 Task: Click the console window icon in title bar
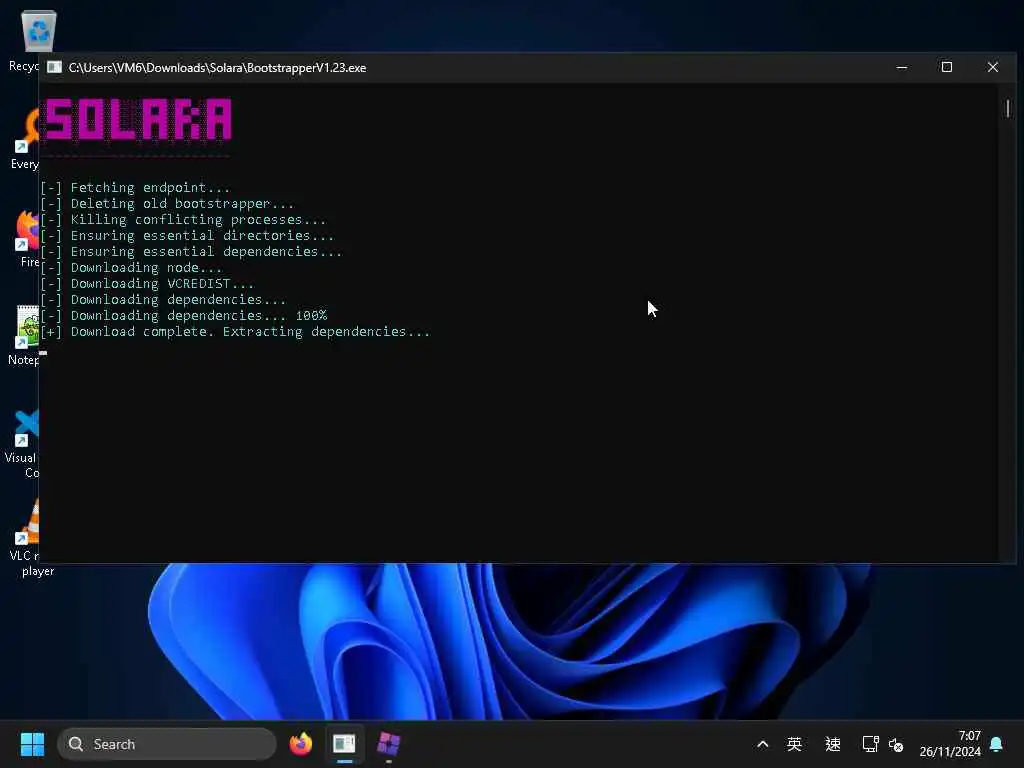tap(54, 67)
